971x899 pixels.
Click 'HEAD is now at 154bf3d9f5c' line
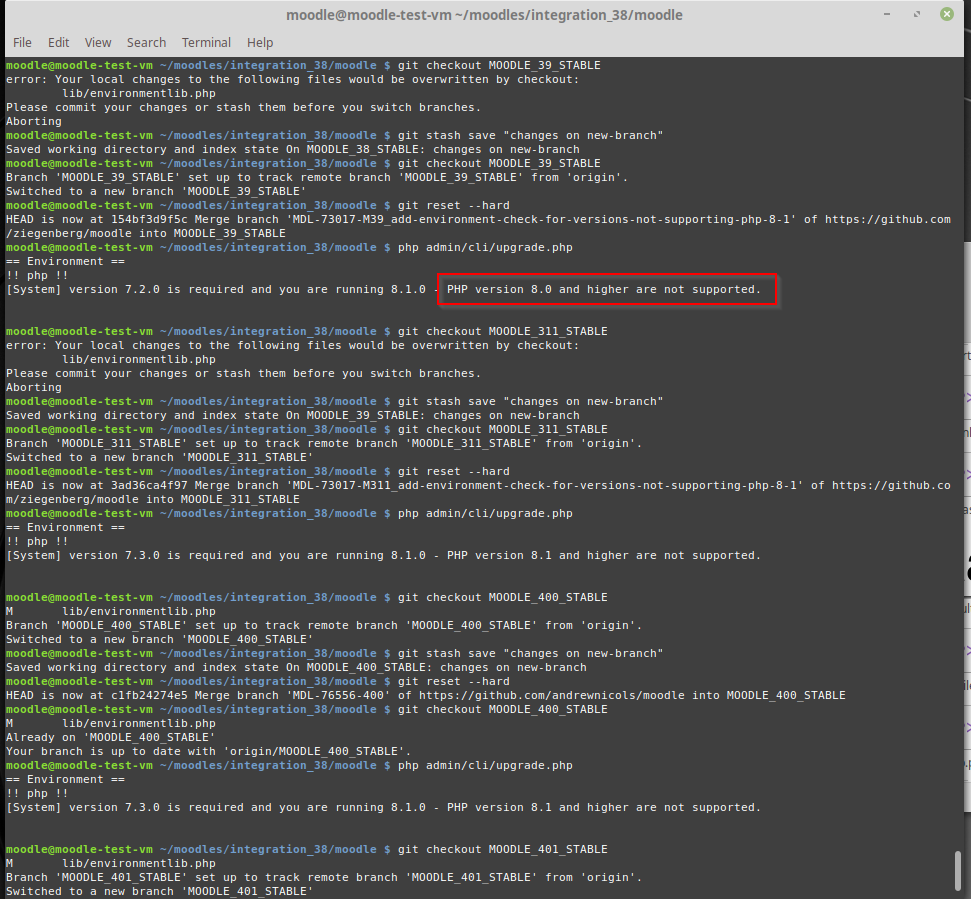(x=478, y=219)
